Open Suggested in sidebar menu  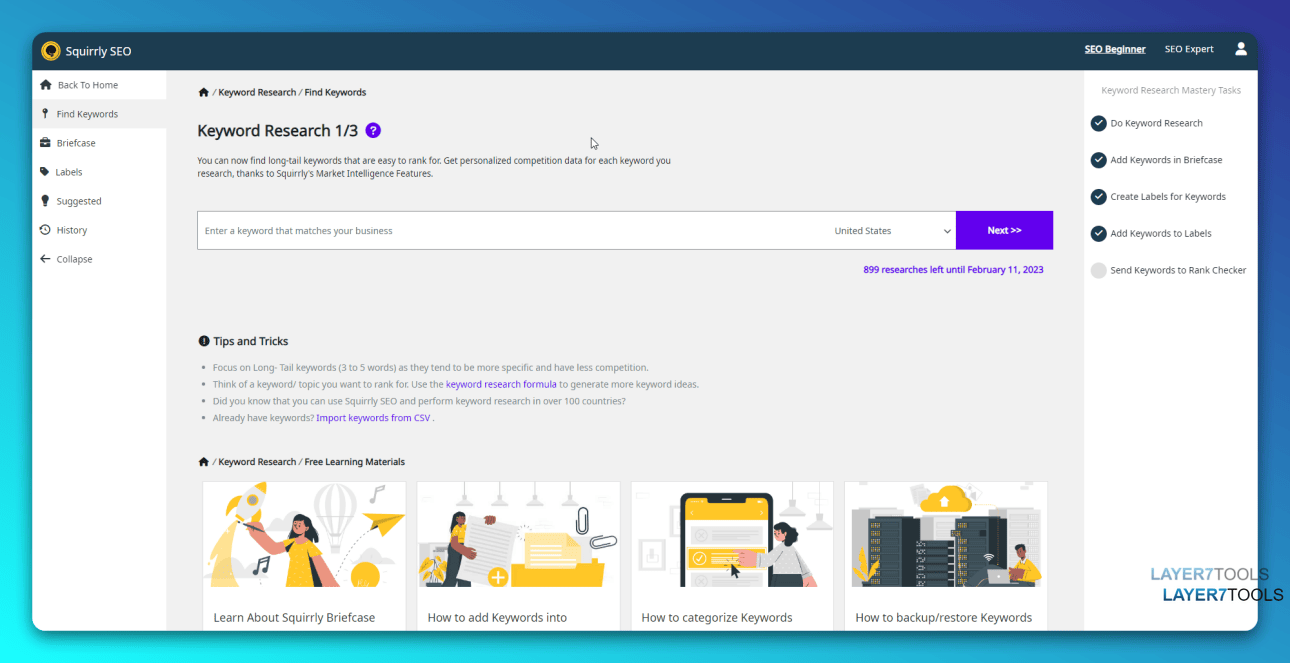99,201
